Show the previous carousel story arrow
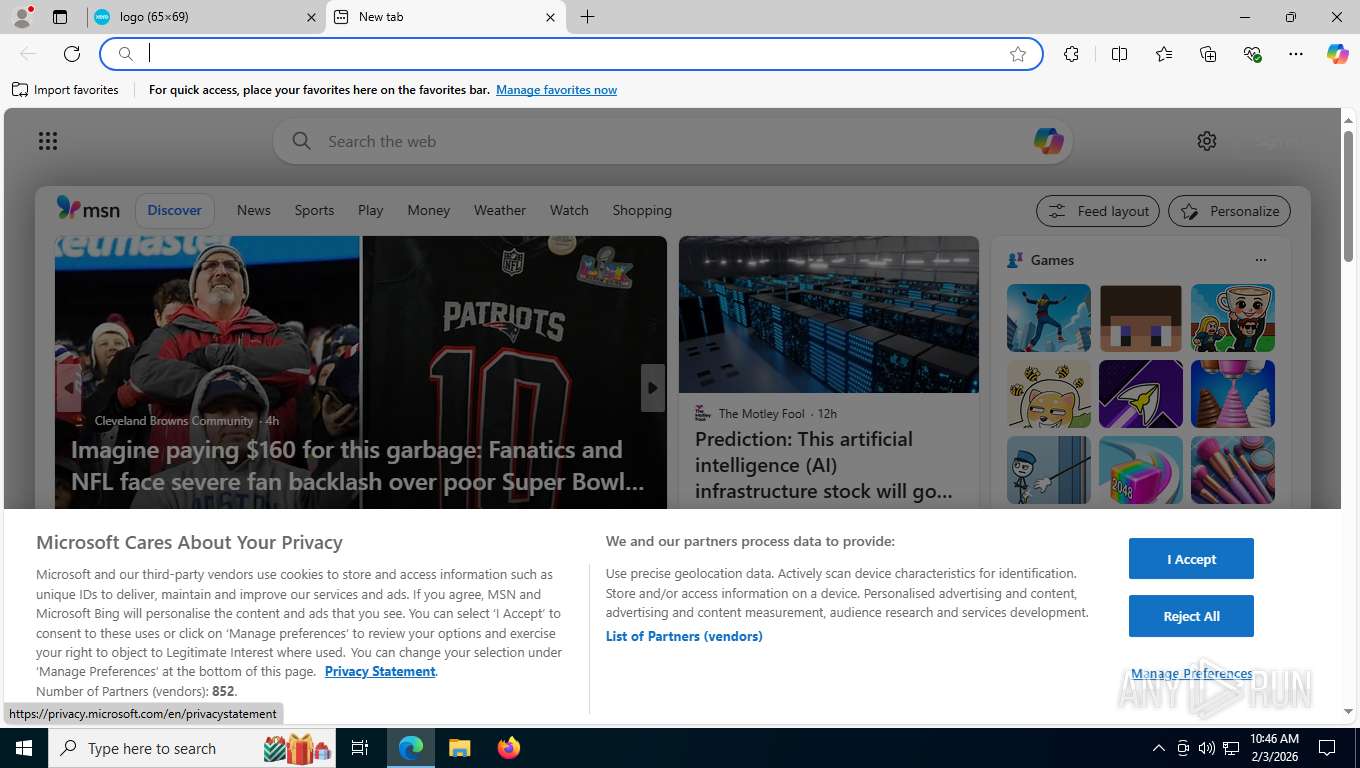 pyautogui.click(x=68, y=388)
